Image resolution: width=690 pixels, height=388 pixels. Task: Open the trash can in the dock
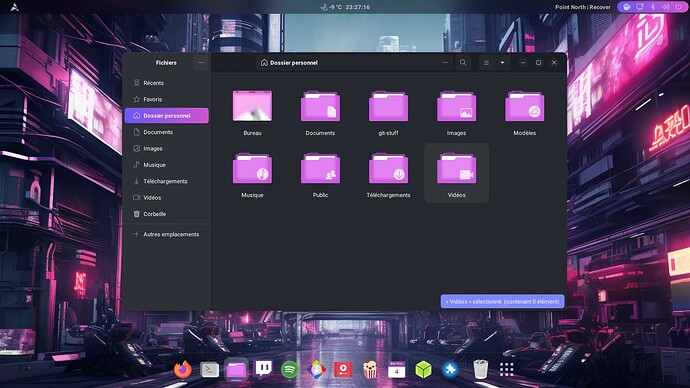481,369
